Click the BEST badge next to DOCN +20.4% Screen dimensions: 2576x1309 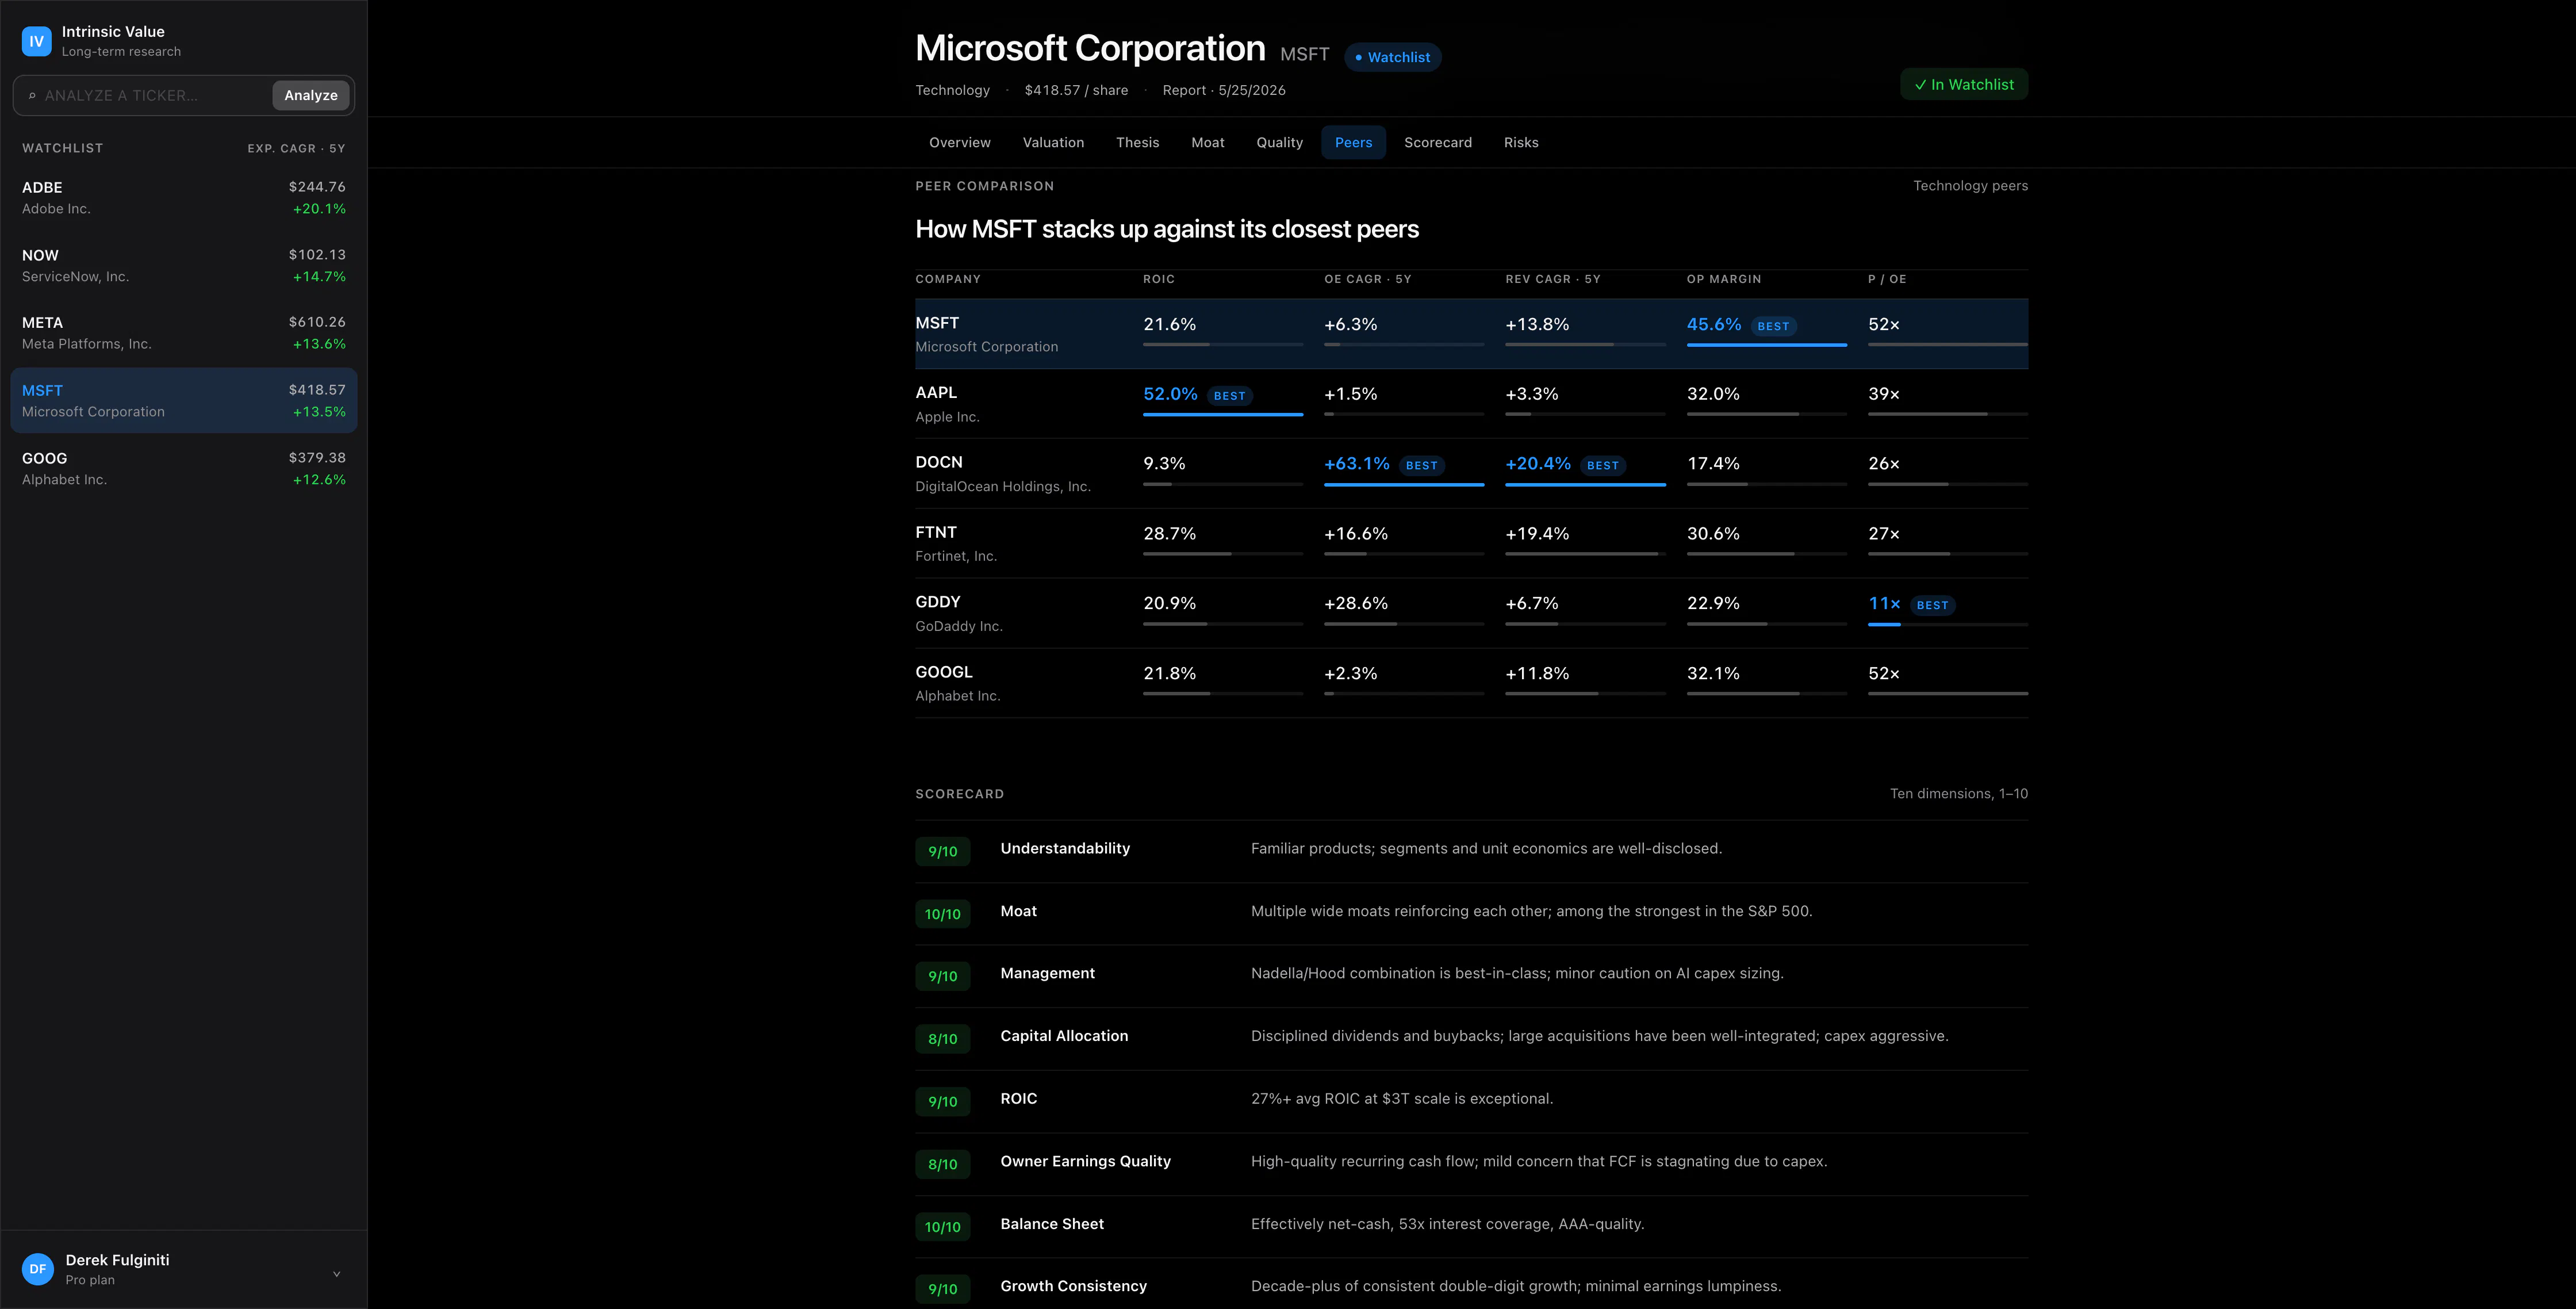coord(1603,466)
